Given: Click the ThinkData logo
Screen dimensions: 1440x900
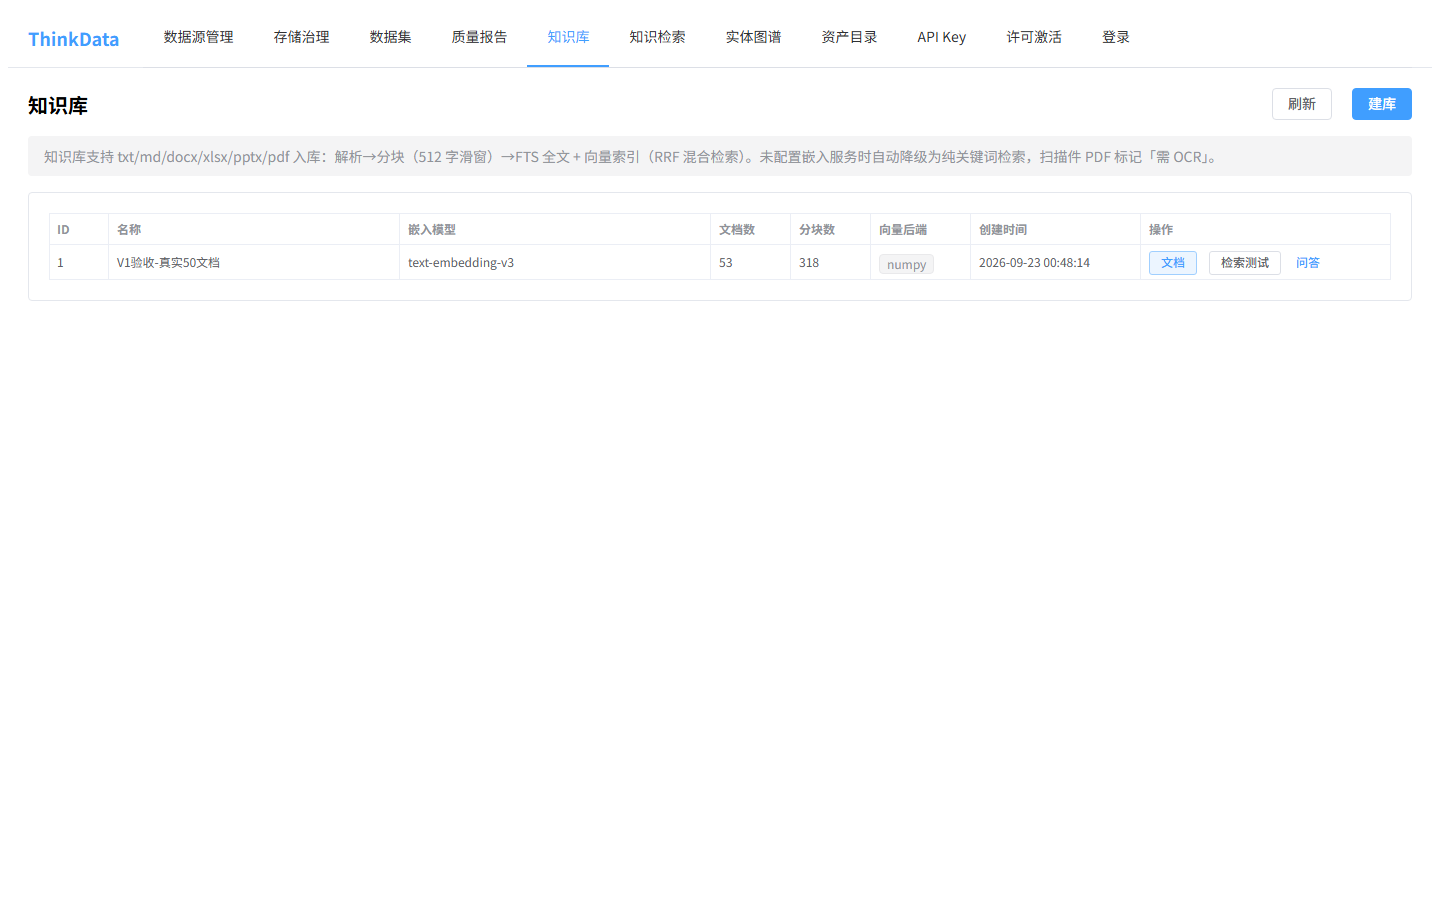Looking at the screenshot, I should [73, 39].
